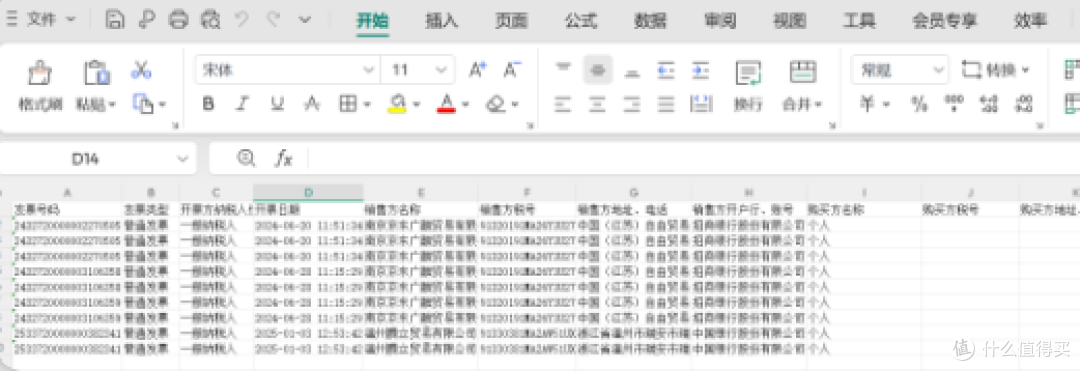Switch to the Data (数据) tab
The width and height of the screenshot is (1080, 371).
point(650,20)
